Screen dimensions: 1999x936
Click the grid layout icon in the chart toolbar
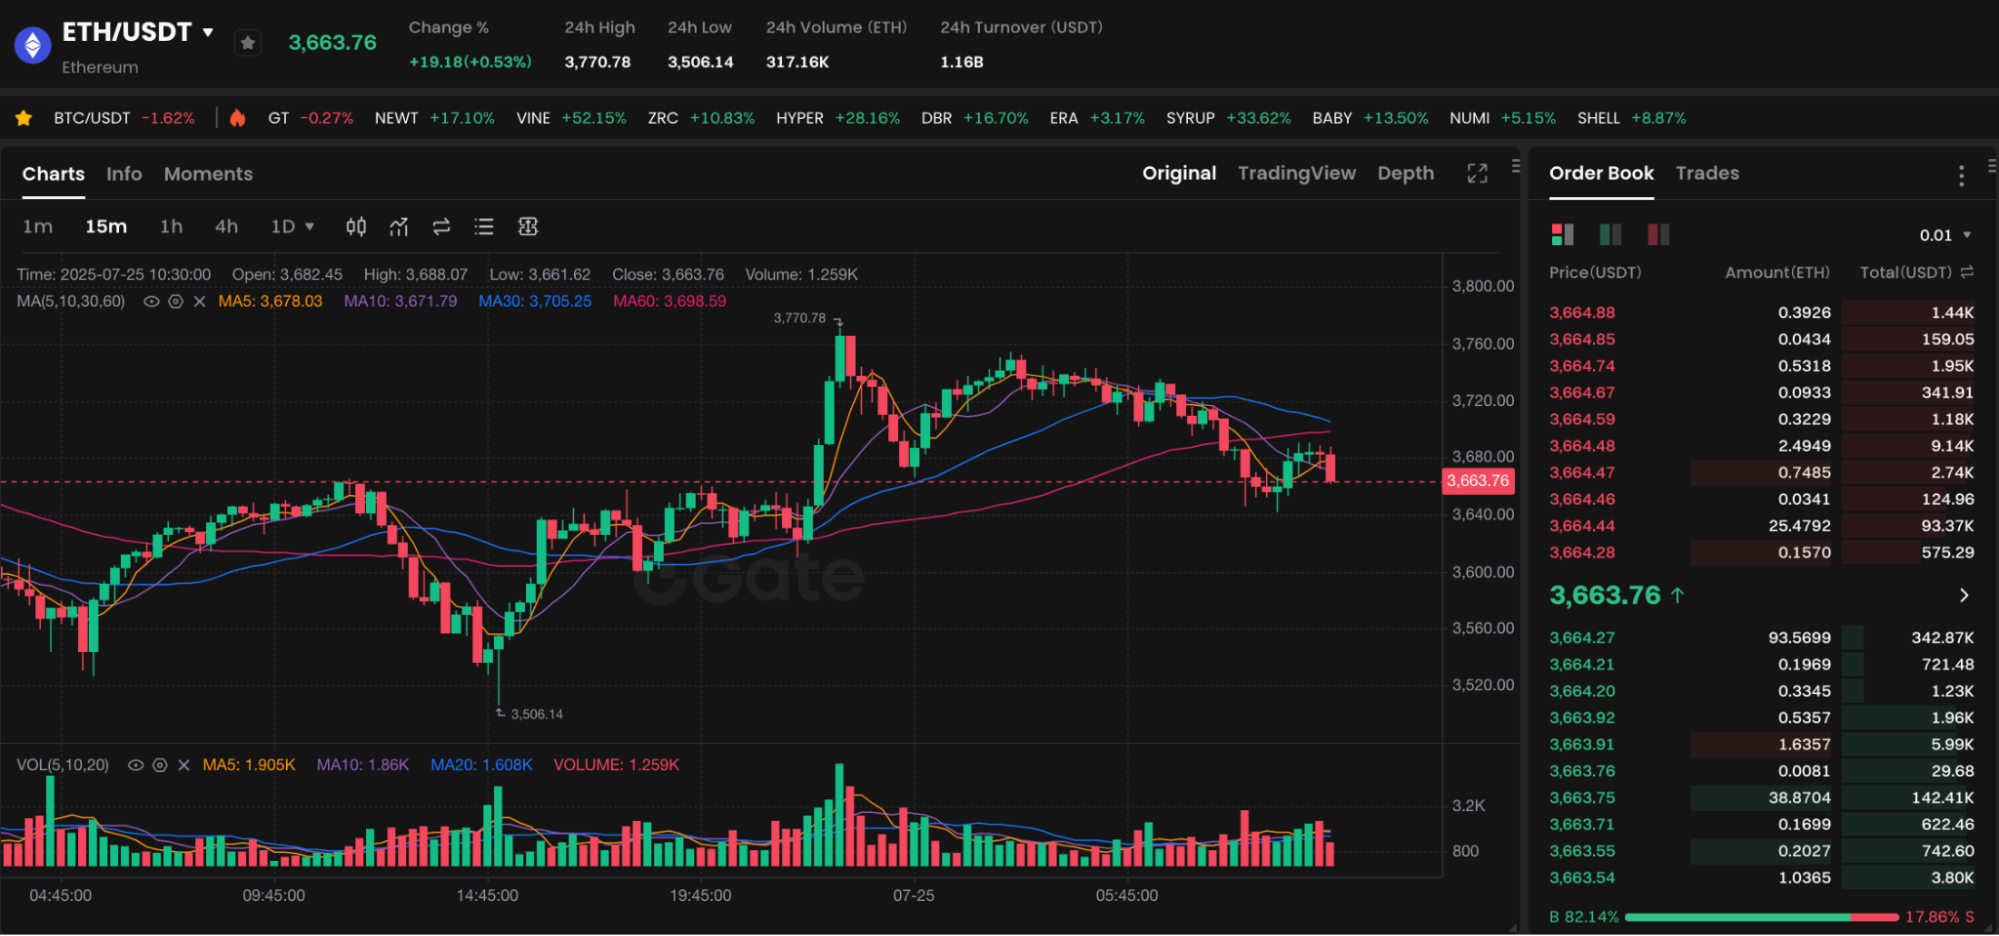pyautogui.click(x=528, y=227)
